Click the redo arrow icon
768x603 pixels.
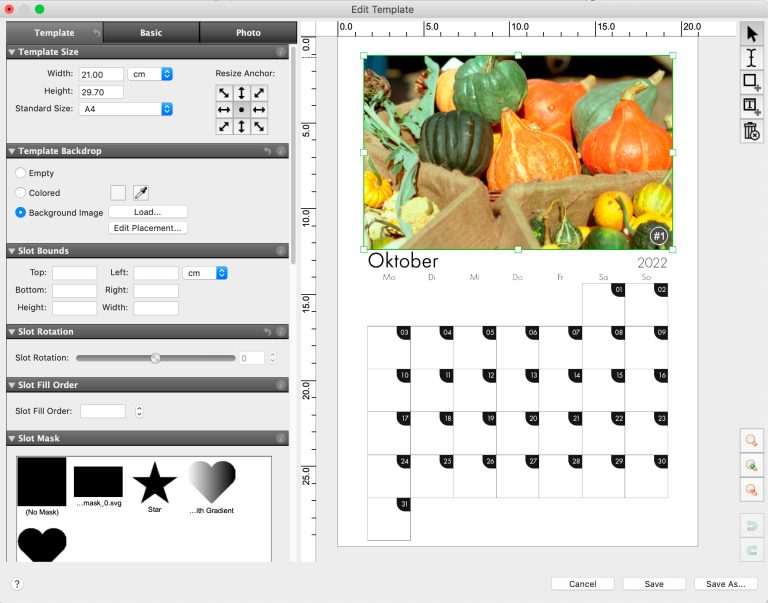(751, 550)
